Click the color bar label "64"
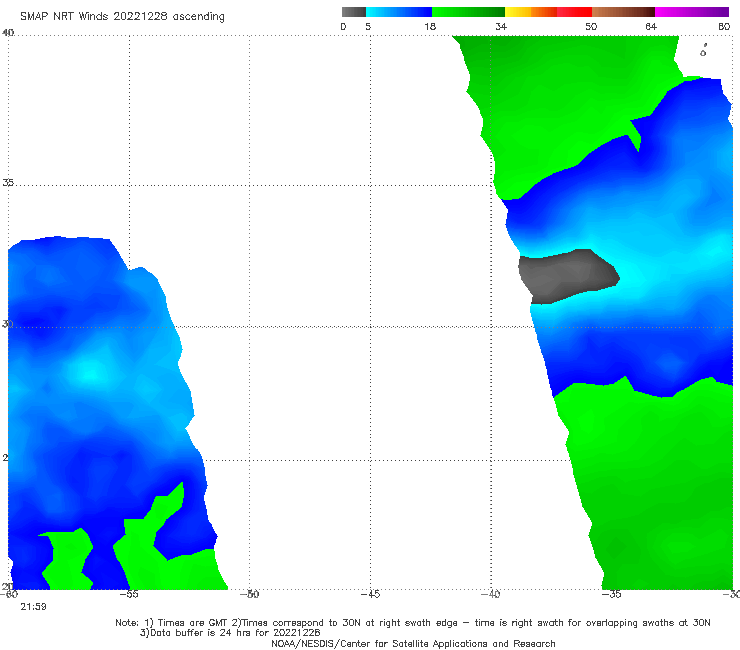740x650 pixels. [x=651, y=27]
